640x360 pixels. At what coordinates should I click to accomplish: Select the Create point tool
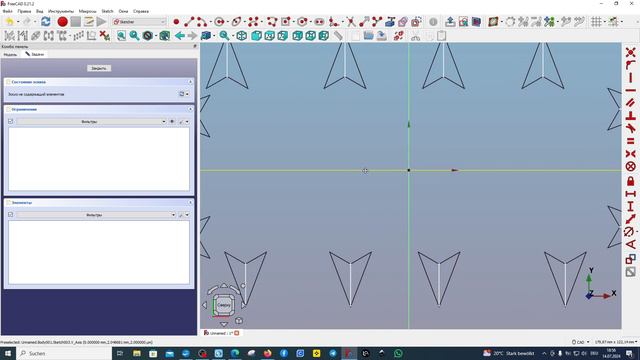176,22
